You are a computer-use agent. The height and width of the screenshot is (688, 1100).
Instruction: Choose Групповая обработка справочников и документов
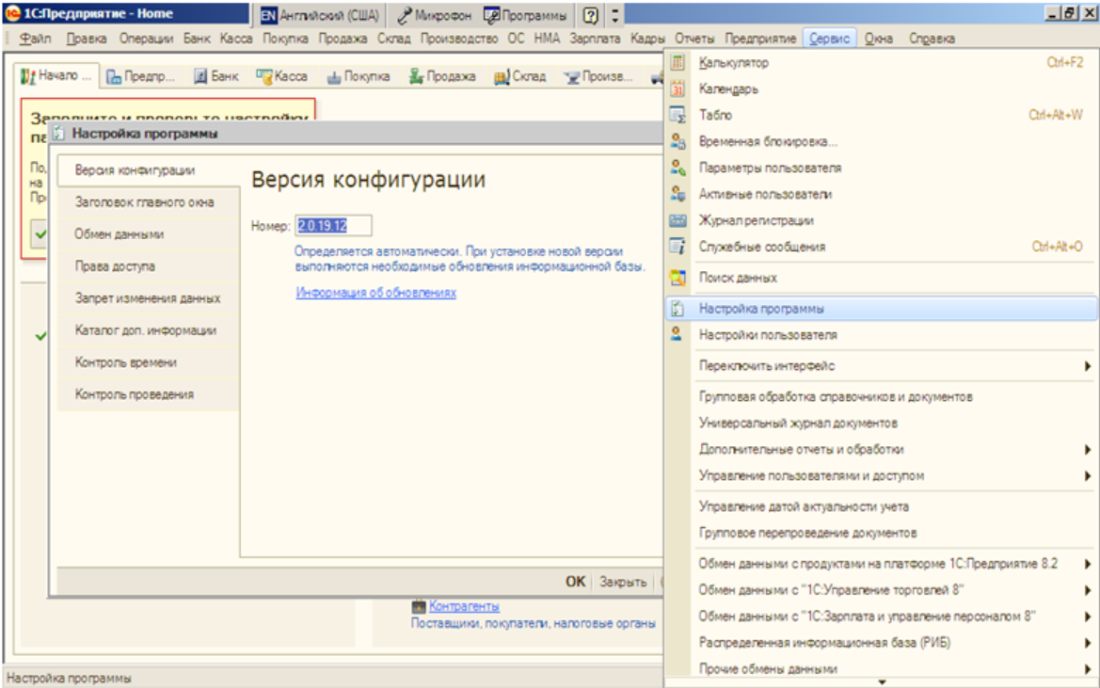[836, 397]
